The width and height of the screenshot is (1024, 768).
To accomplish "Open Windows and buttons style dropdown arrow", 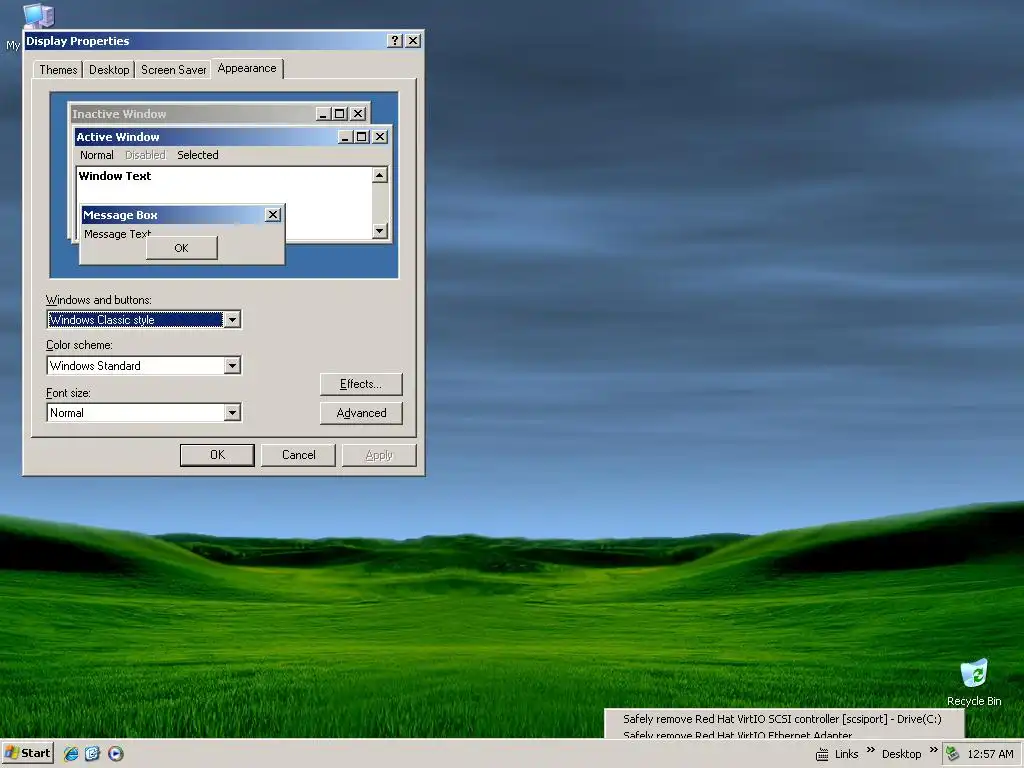I will [x=232, y=319].
